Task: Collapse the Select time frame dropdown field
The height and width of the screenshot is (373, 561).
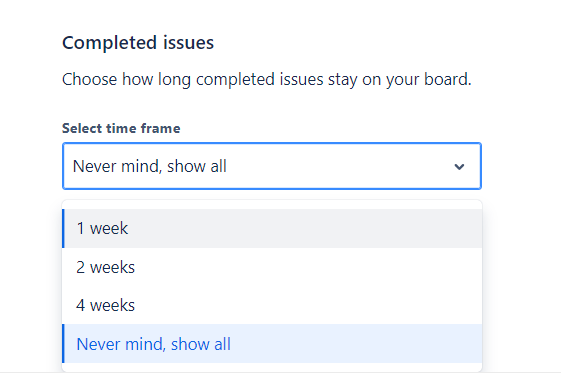Action: pos(272,166)
